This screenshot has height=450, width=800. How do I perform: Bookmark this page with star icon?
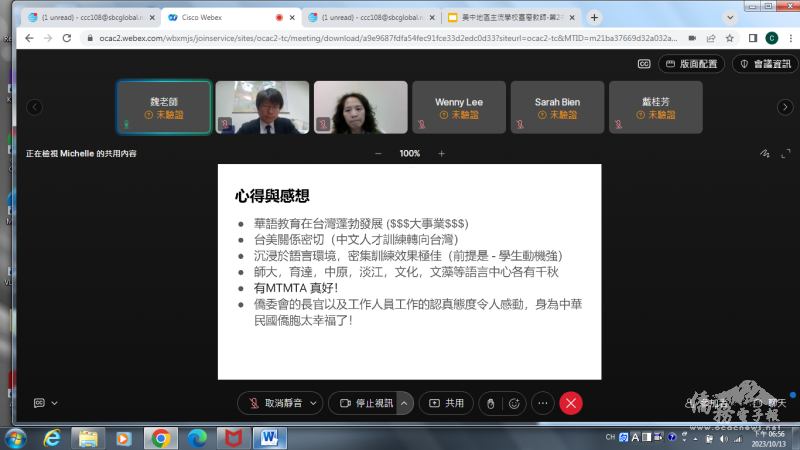click(x=730, y=38)
